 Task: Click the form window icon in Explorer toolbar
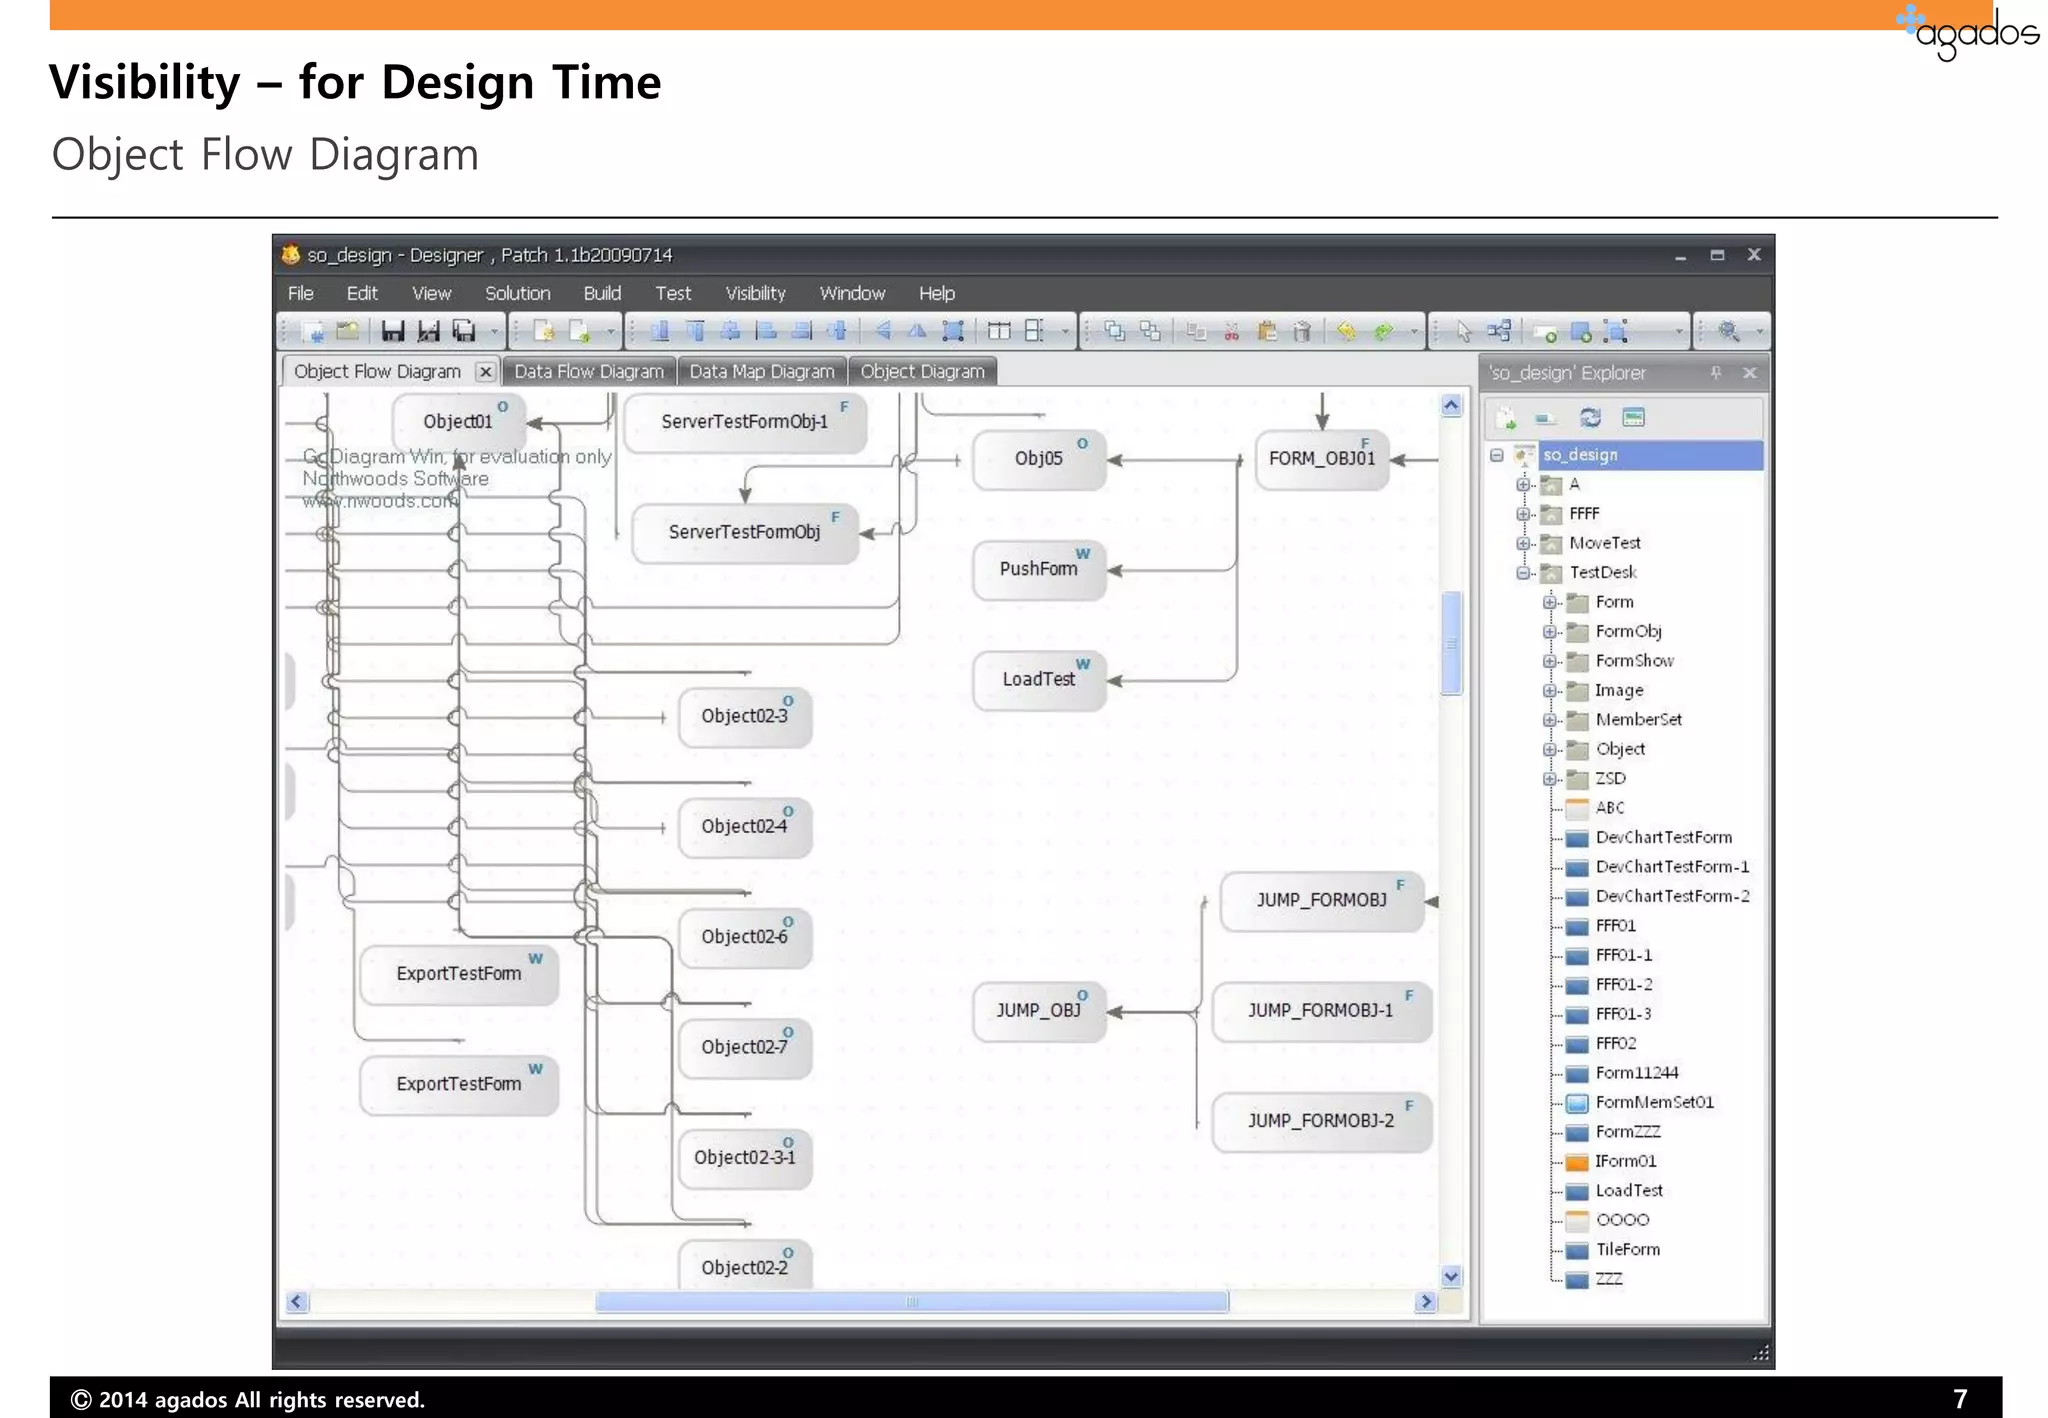pyautogui.click(x=1633, y=417)
